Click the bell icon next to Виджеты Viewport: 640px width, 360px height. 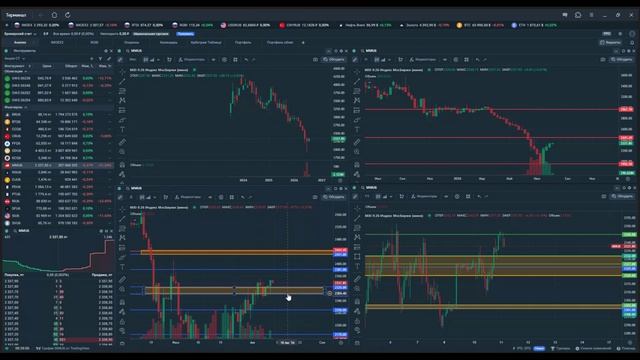point(632,42)
